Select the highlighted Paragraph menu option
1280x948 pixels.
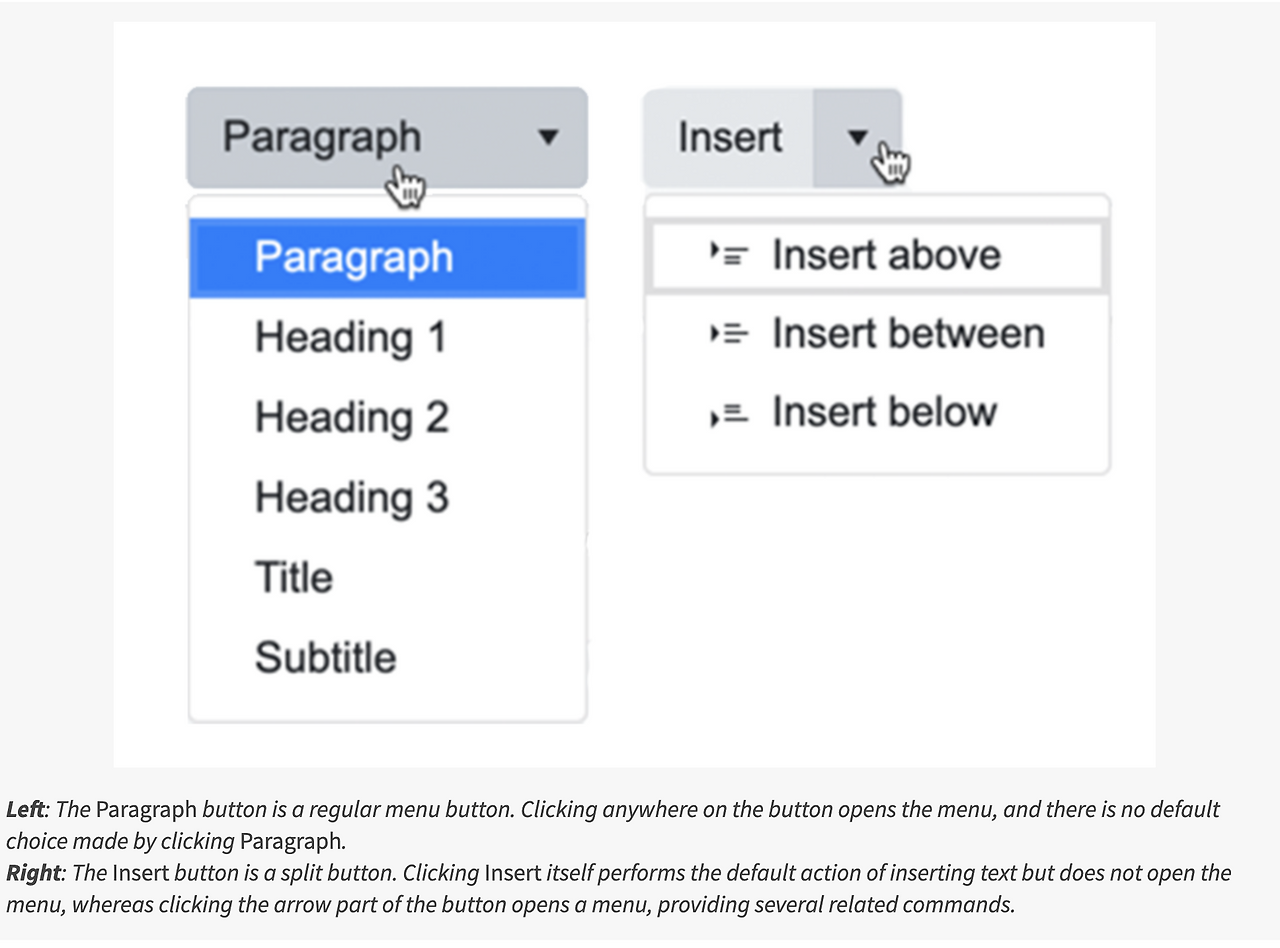[x=354, y=257]
